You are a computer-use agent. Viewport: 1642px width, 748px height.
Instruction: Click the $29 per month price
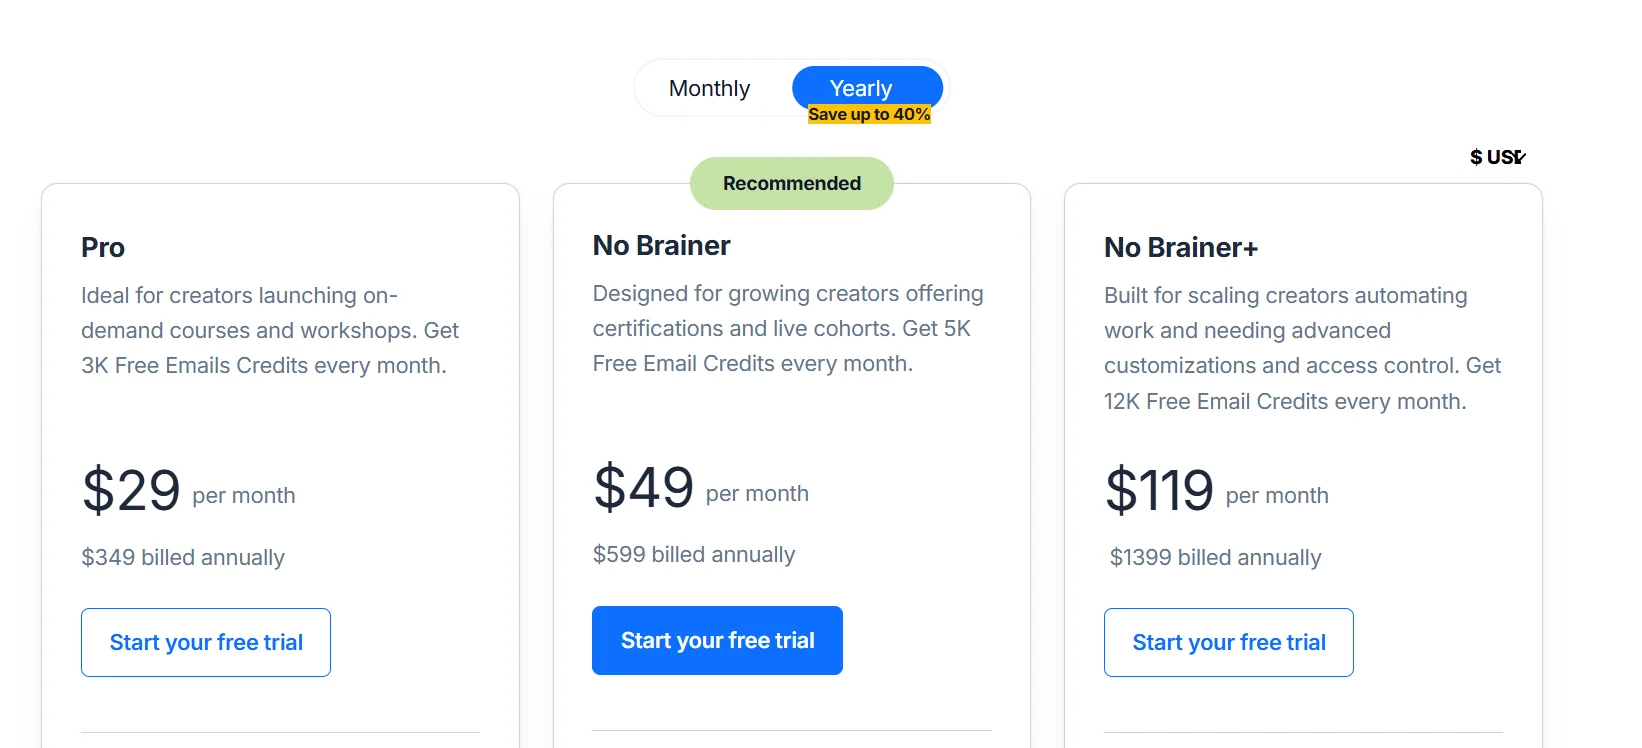click(131, 491)
